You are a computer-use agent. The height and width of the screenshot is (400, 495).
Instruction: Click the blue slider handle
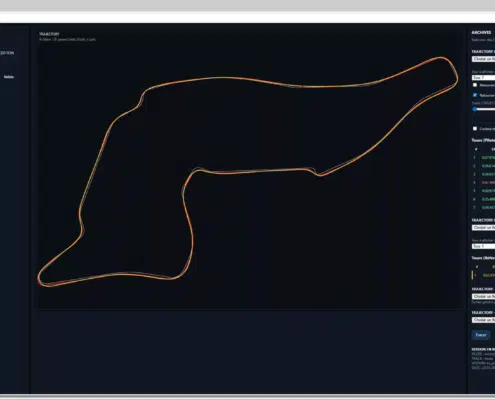pos(475,109)
